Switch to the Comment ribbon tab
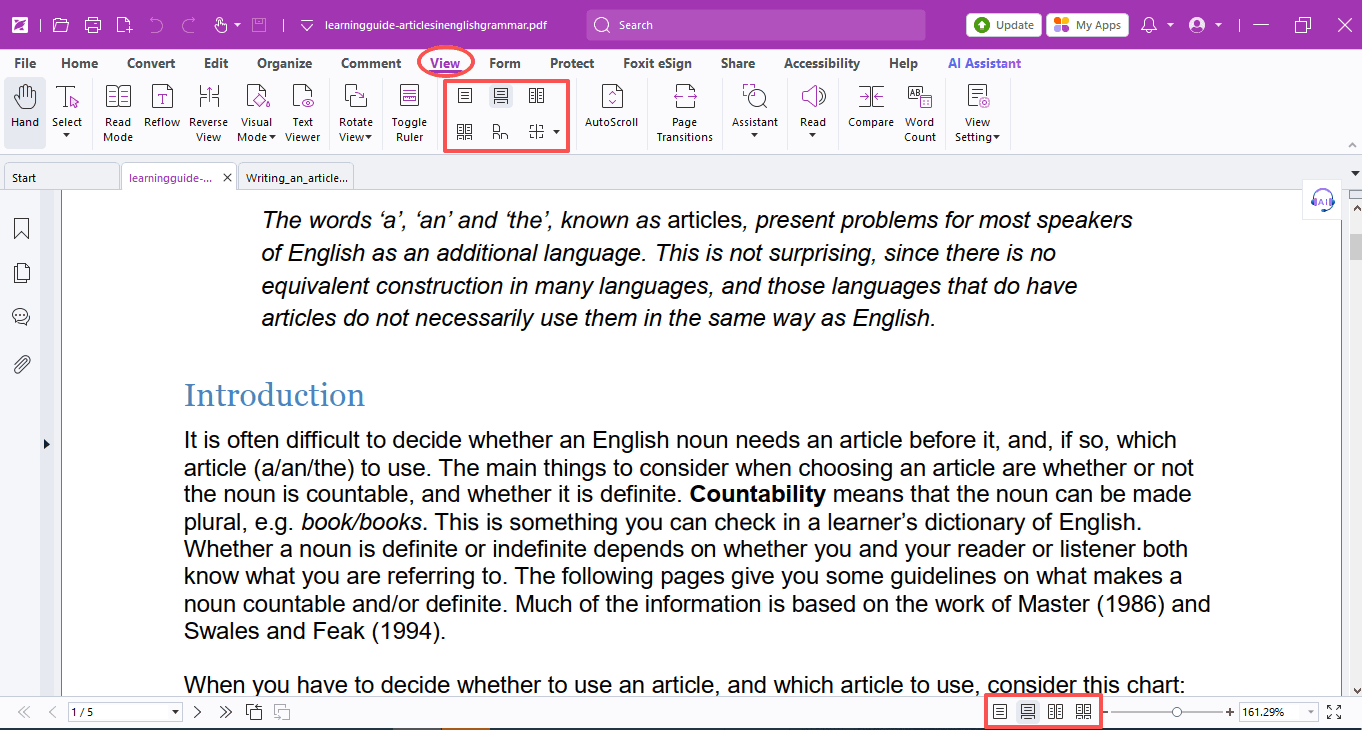Image resolution: width=1362 pixels, height=730 pixels. (371, 63)
